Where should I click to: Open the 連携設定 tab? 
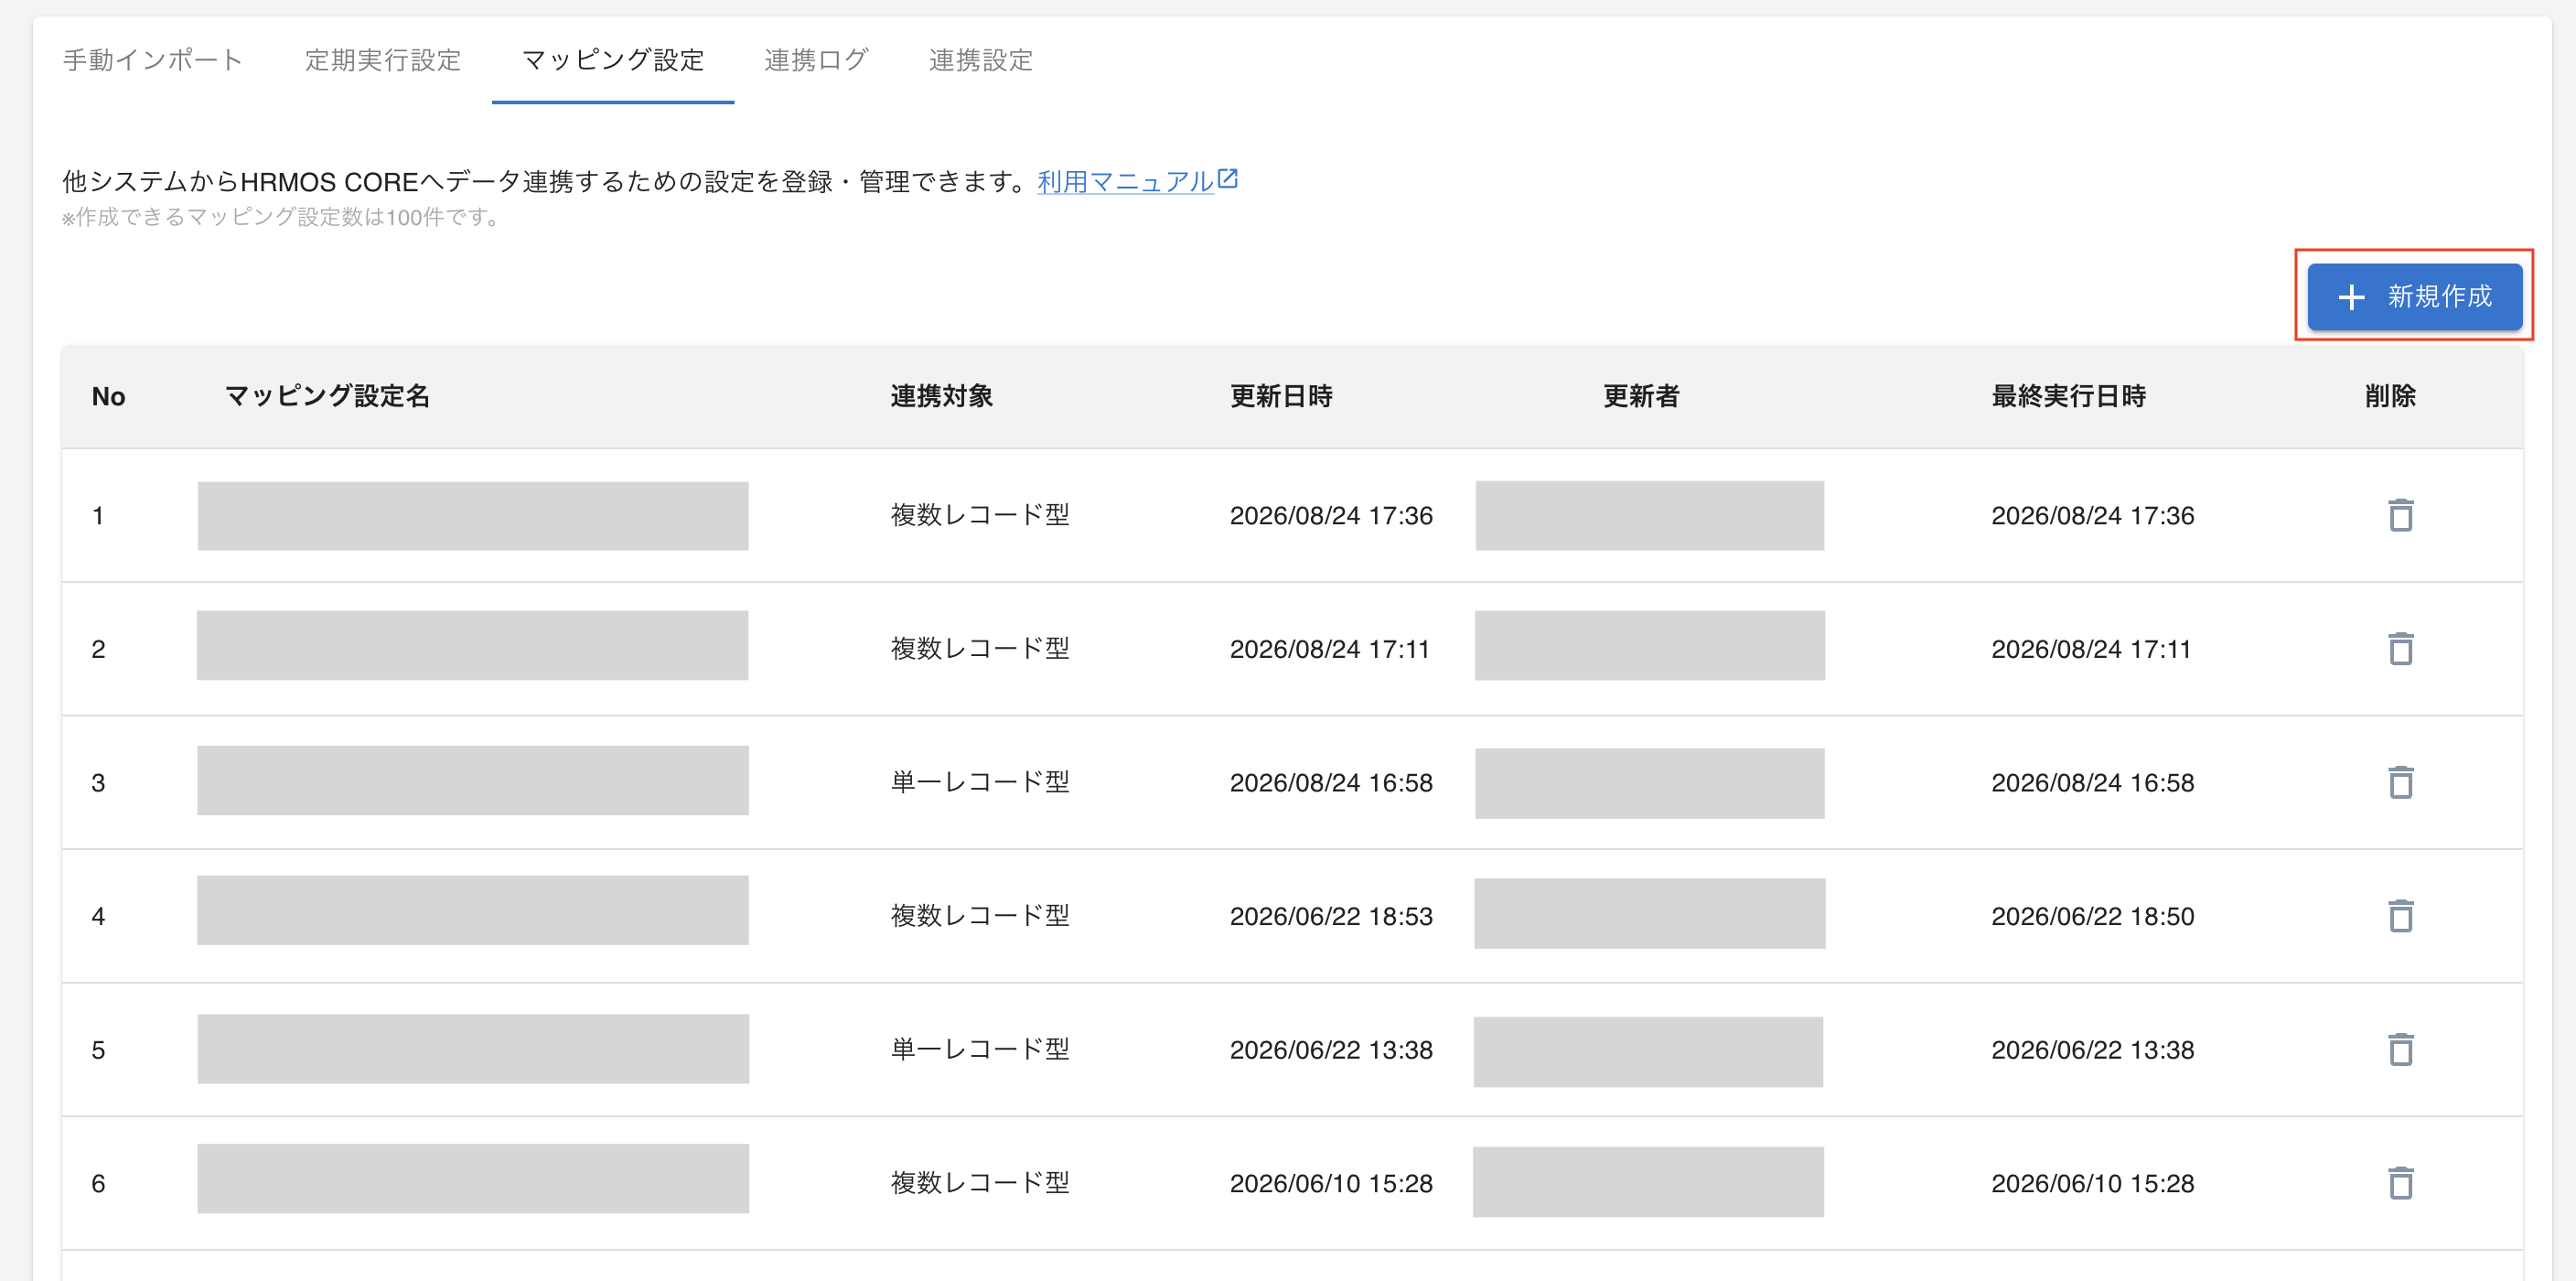(980, 60)
